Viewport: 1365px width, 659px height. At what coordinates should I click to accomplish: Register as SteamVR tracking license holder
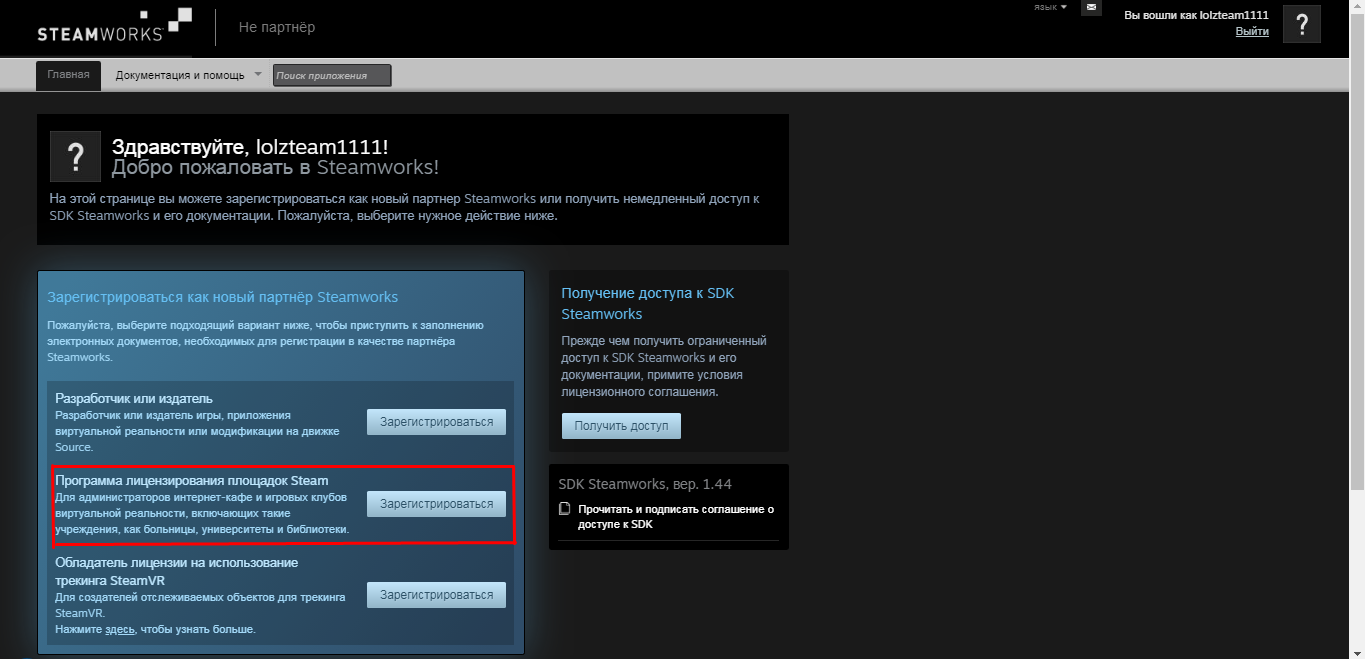coord(436,595)
